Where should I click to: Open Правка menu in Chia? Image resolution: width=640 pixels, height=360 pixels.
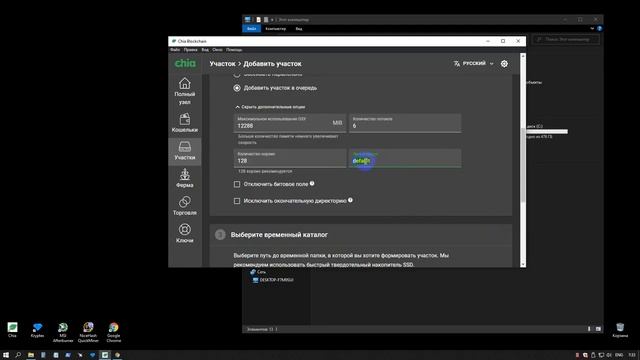[x=191, y=50]
